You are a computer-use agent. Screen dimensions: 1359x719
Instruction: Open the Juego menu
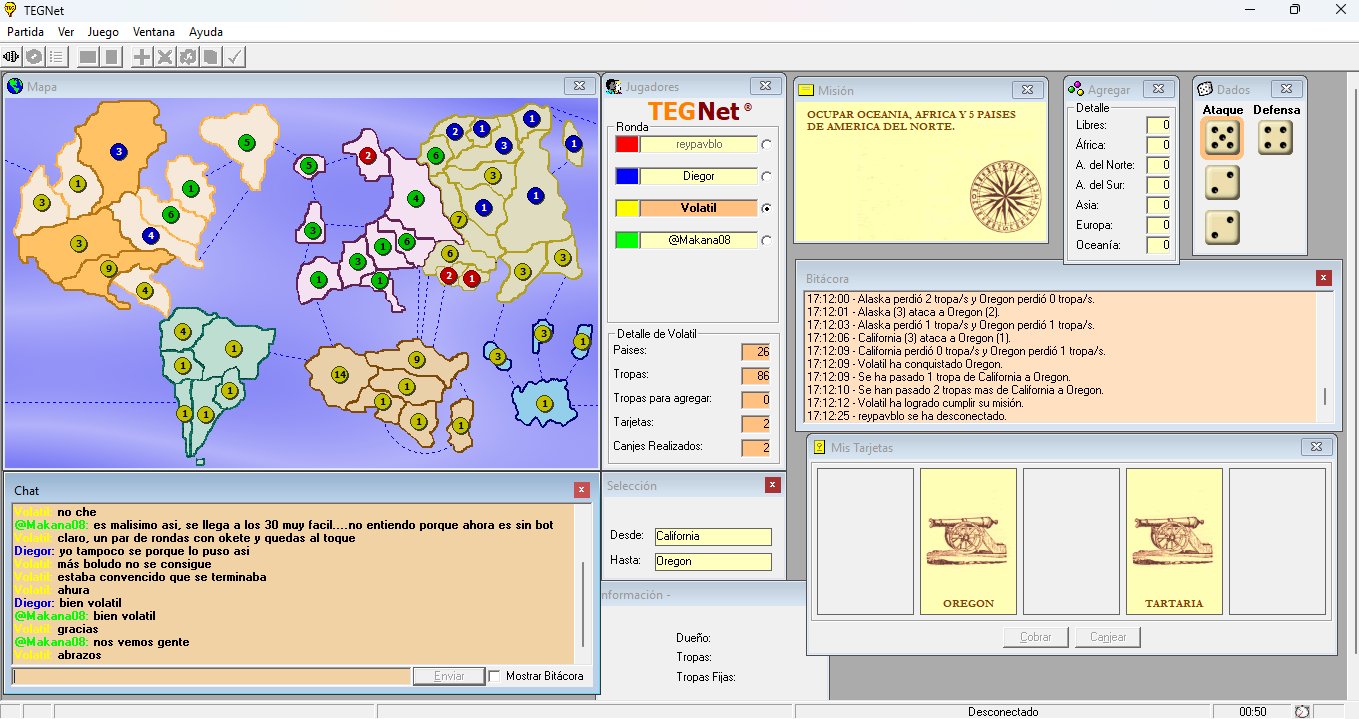103,32
